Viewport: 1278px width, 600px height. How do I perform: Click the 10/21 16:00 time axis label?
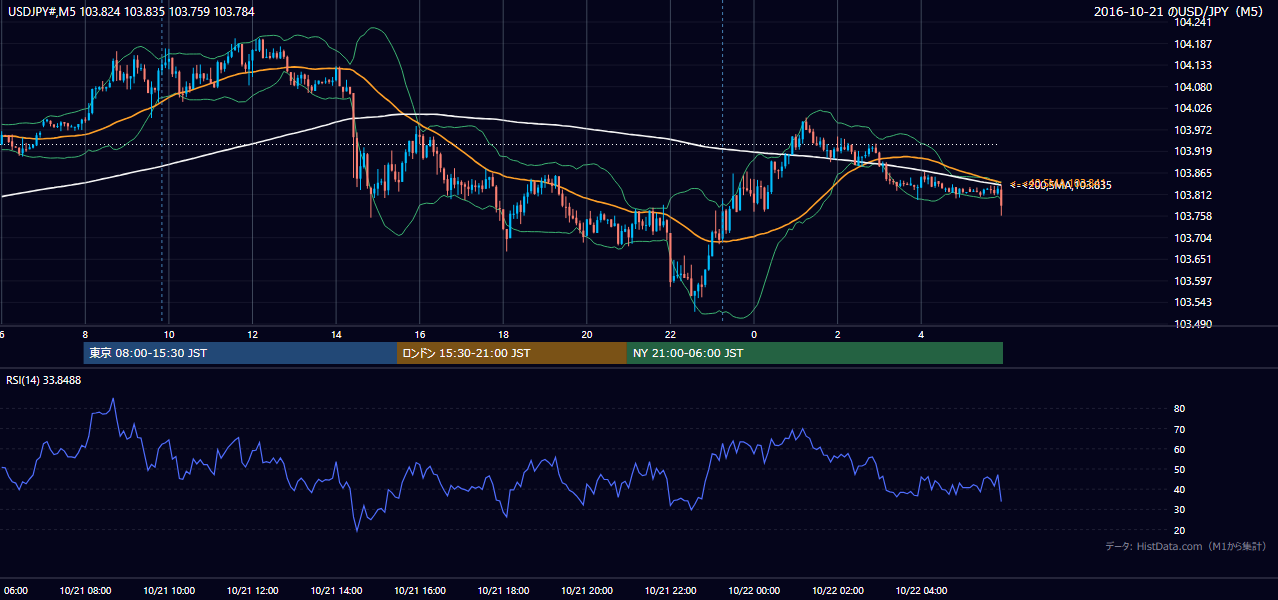[420, 591]
